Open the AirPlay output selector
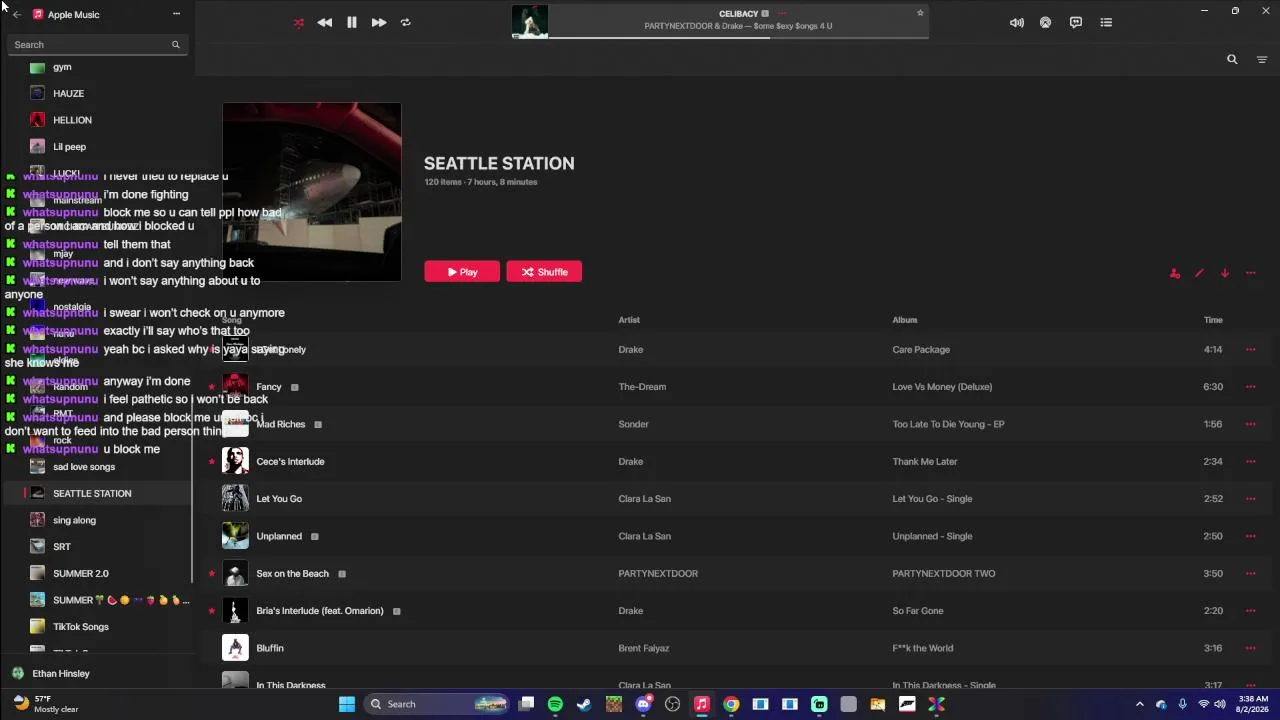This screenshot has height=720, width=1280. 1046,22
